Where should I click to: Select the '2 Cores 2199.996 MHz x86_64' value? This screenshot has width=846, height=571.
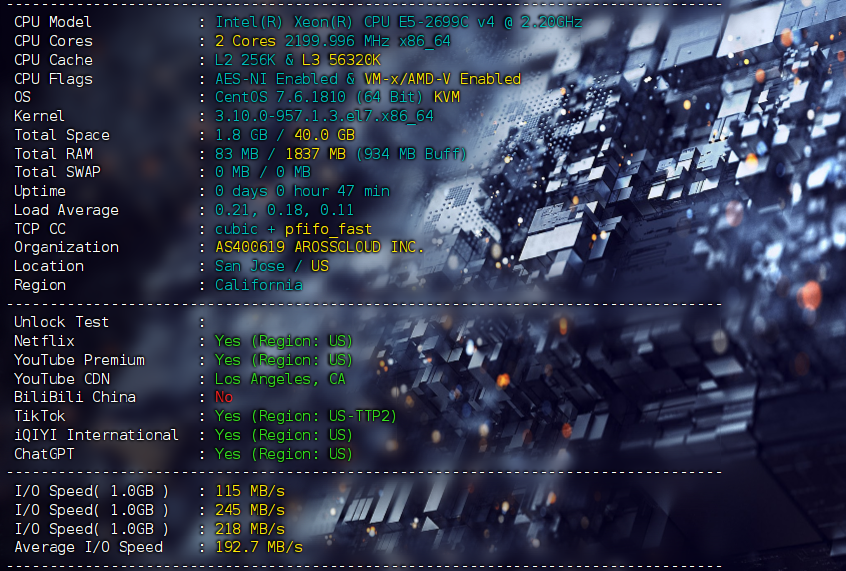coord(333,41)
